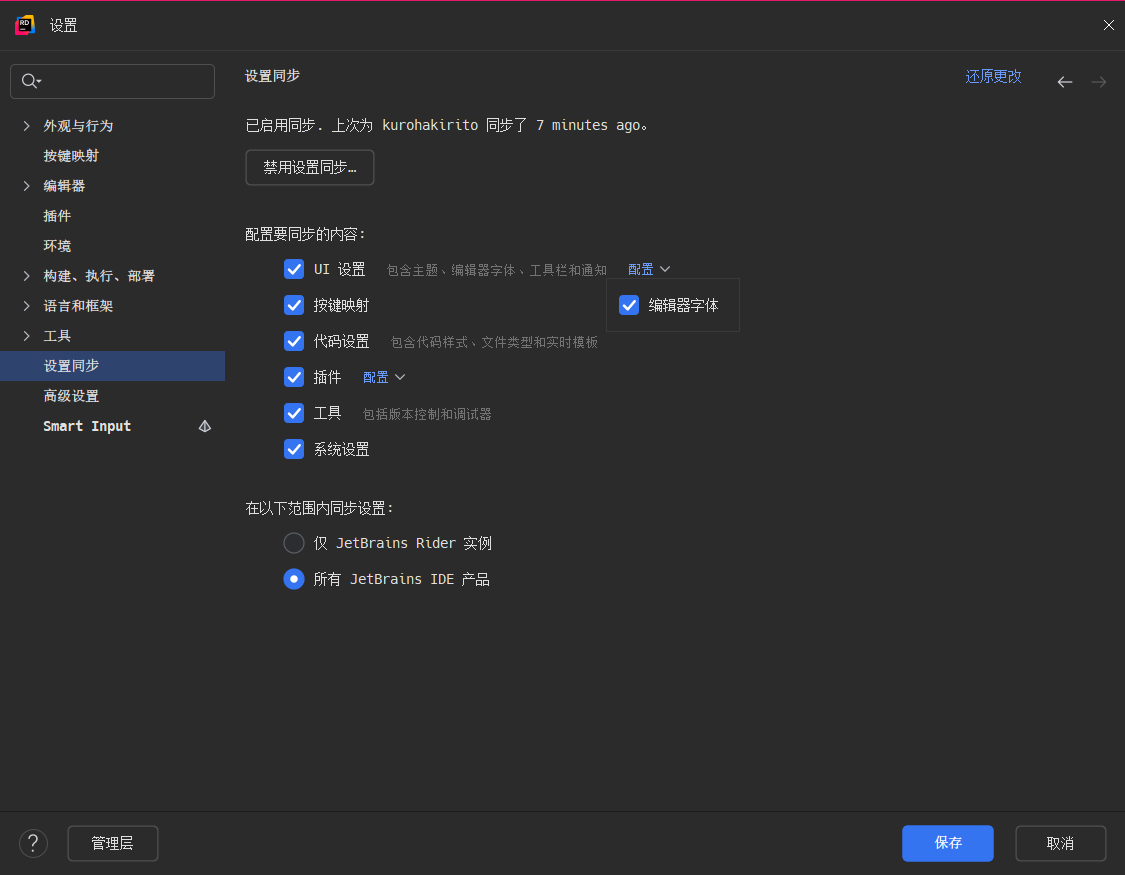Select 高级设置 in the sidebar
The height and width of the screenshot is (875, 1125).
click(x=70, y=395)
